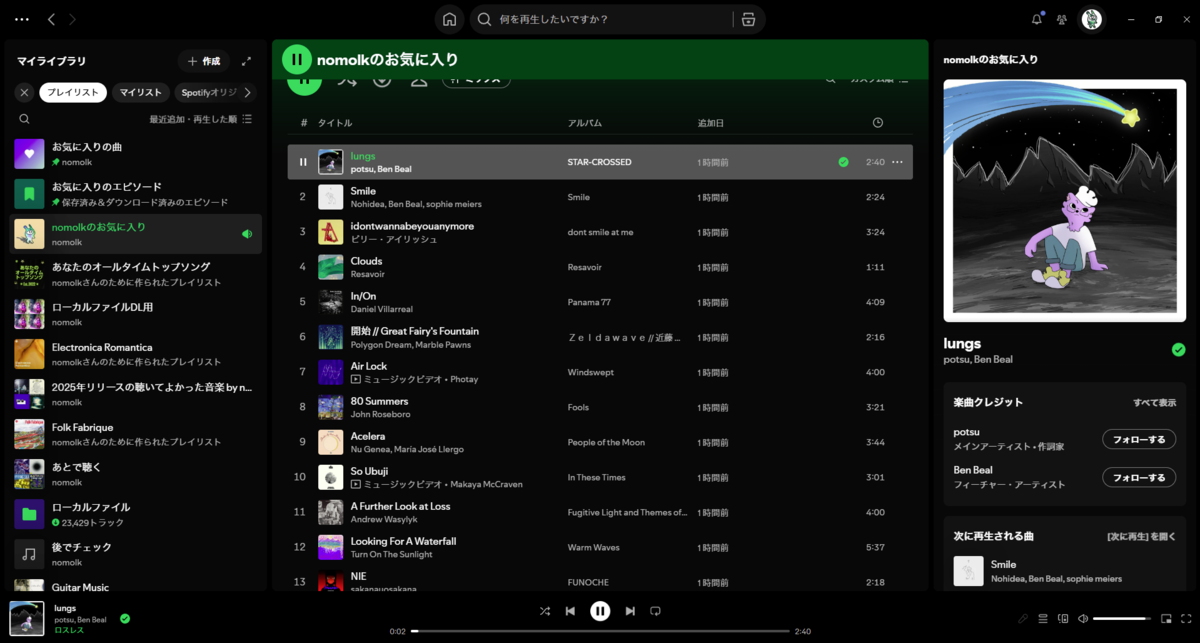
Task: Select the 80 Summers track
Action: click(x=600, y=407)
